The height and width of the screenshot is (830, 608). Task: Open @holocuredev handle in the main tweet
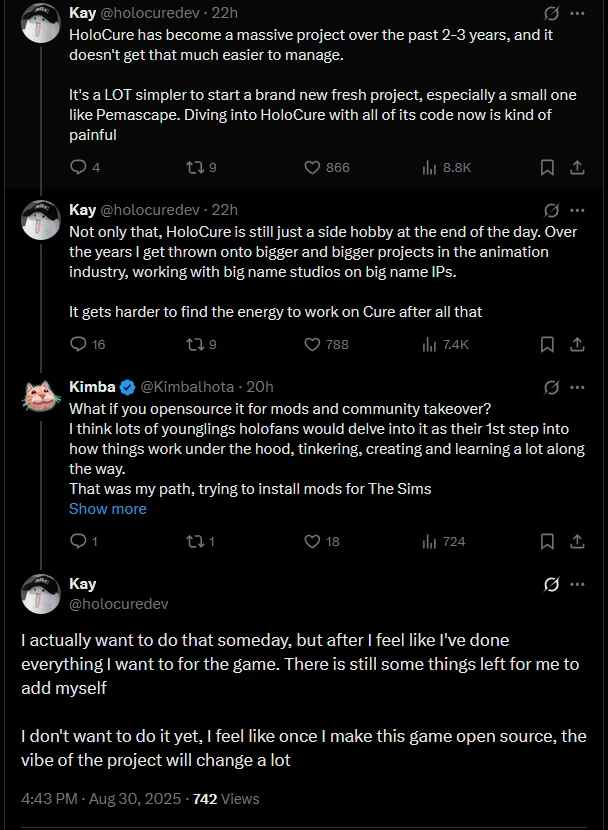pos(119,604)
